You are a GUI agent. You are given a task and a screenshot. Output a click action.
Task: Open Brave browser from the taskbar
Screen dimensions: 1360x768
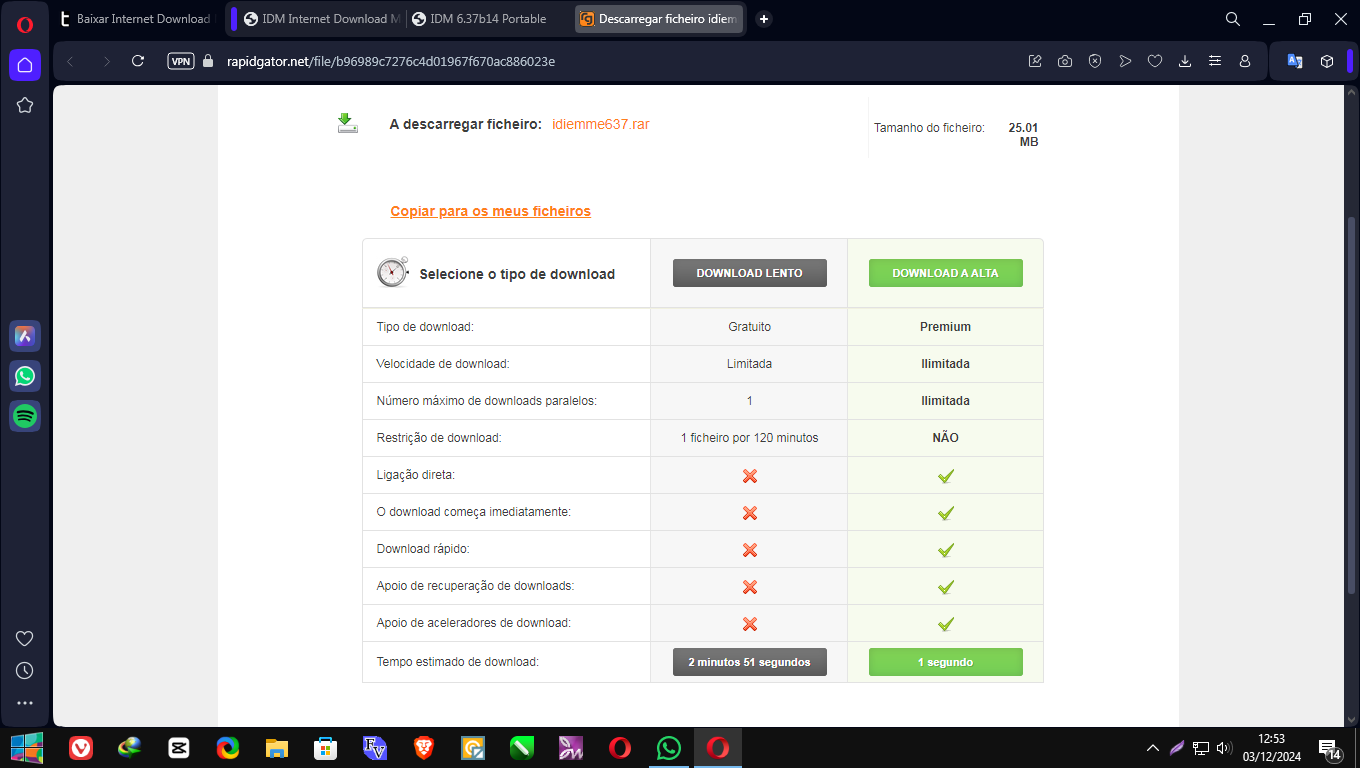click(x=424, y=748)
